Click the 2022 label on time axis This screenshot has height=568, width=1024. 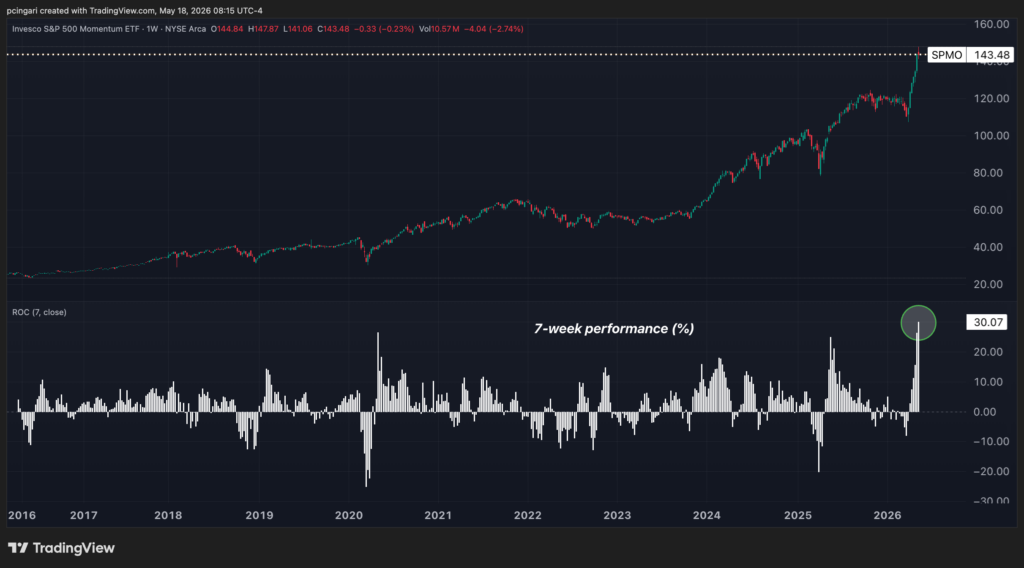pos(528,516)
